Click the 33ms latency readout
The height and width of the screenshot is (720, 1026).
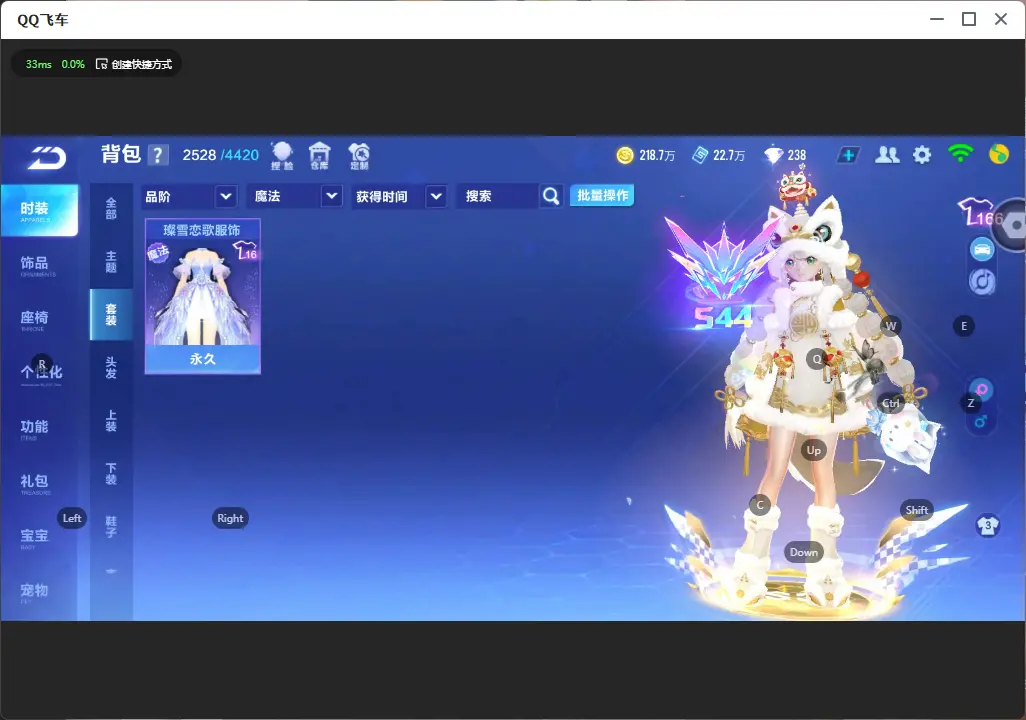(39, 64)
